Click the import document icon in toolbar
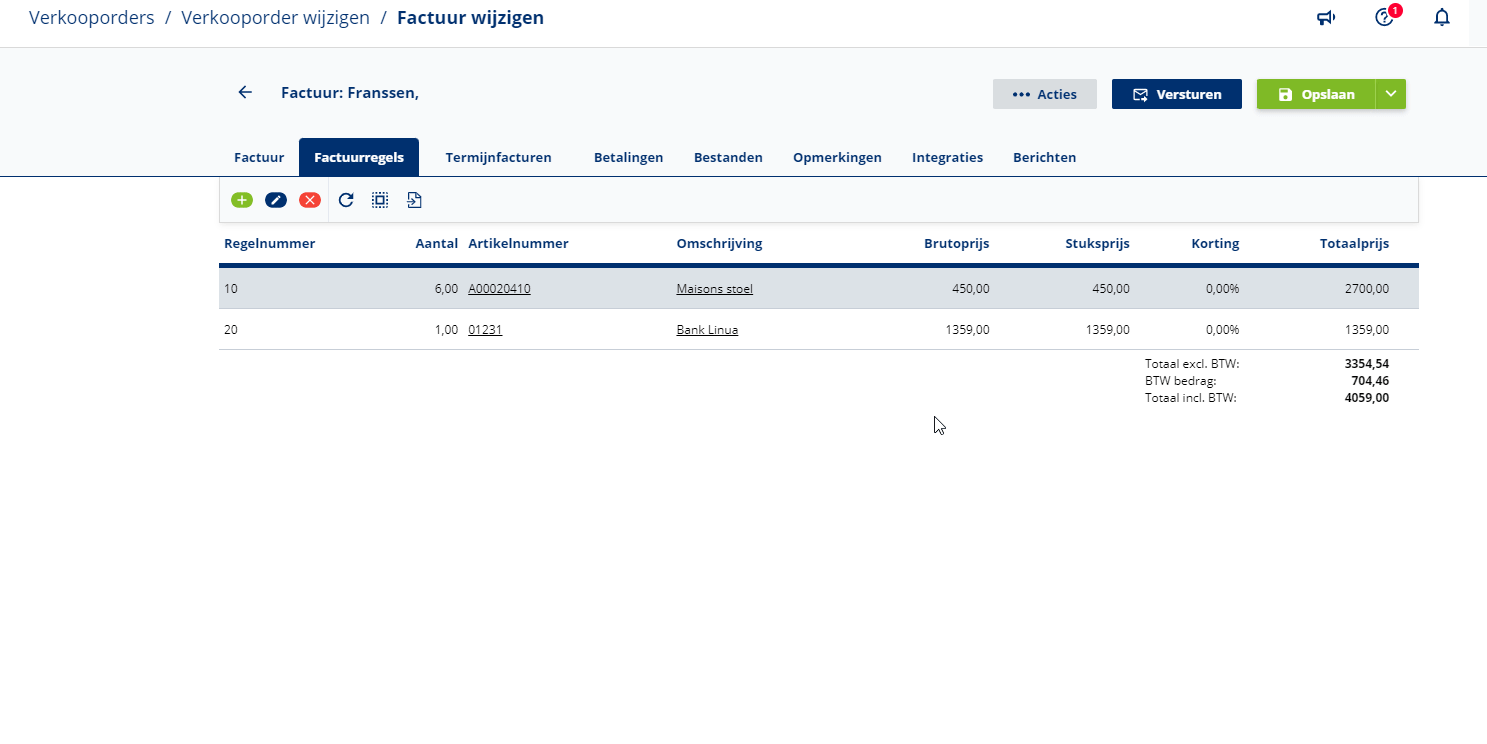This screenshot has width=1487, height=744. [414, 200]
